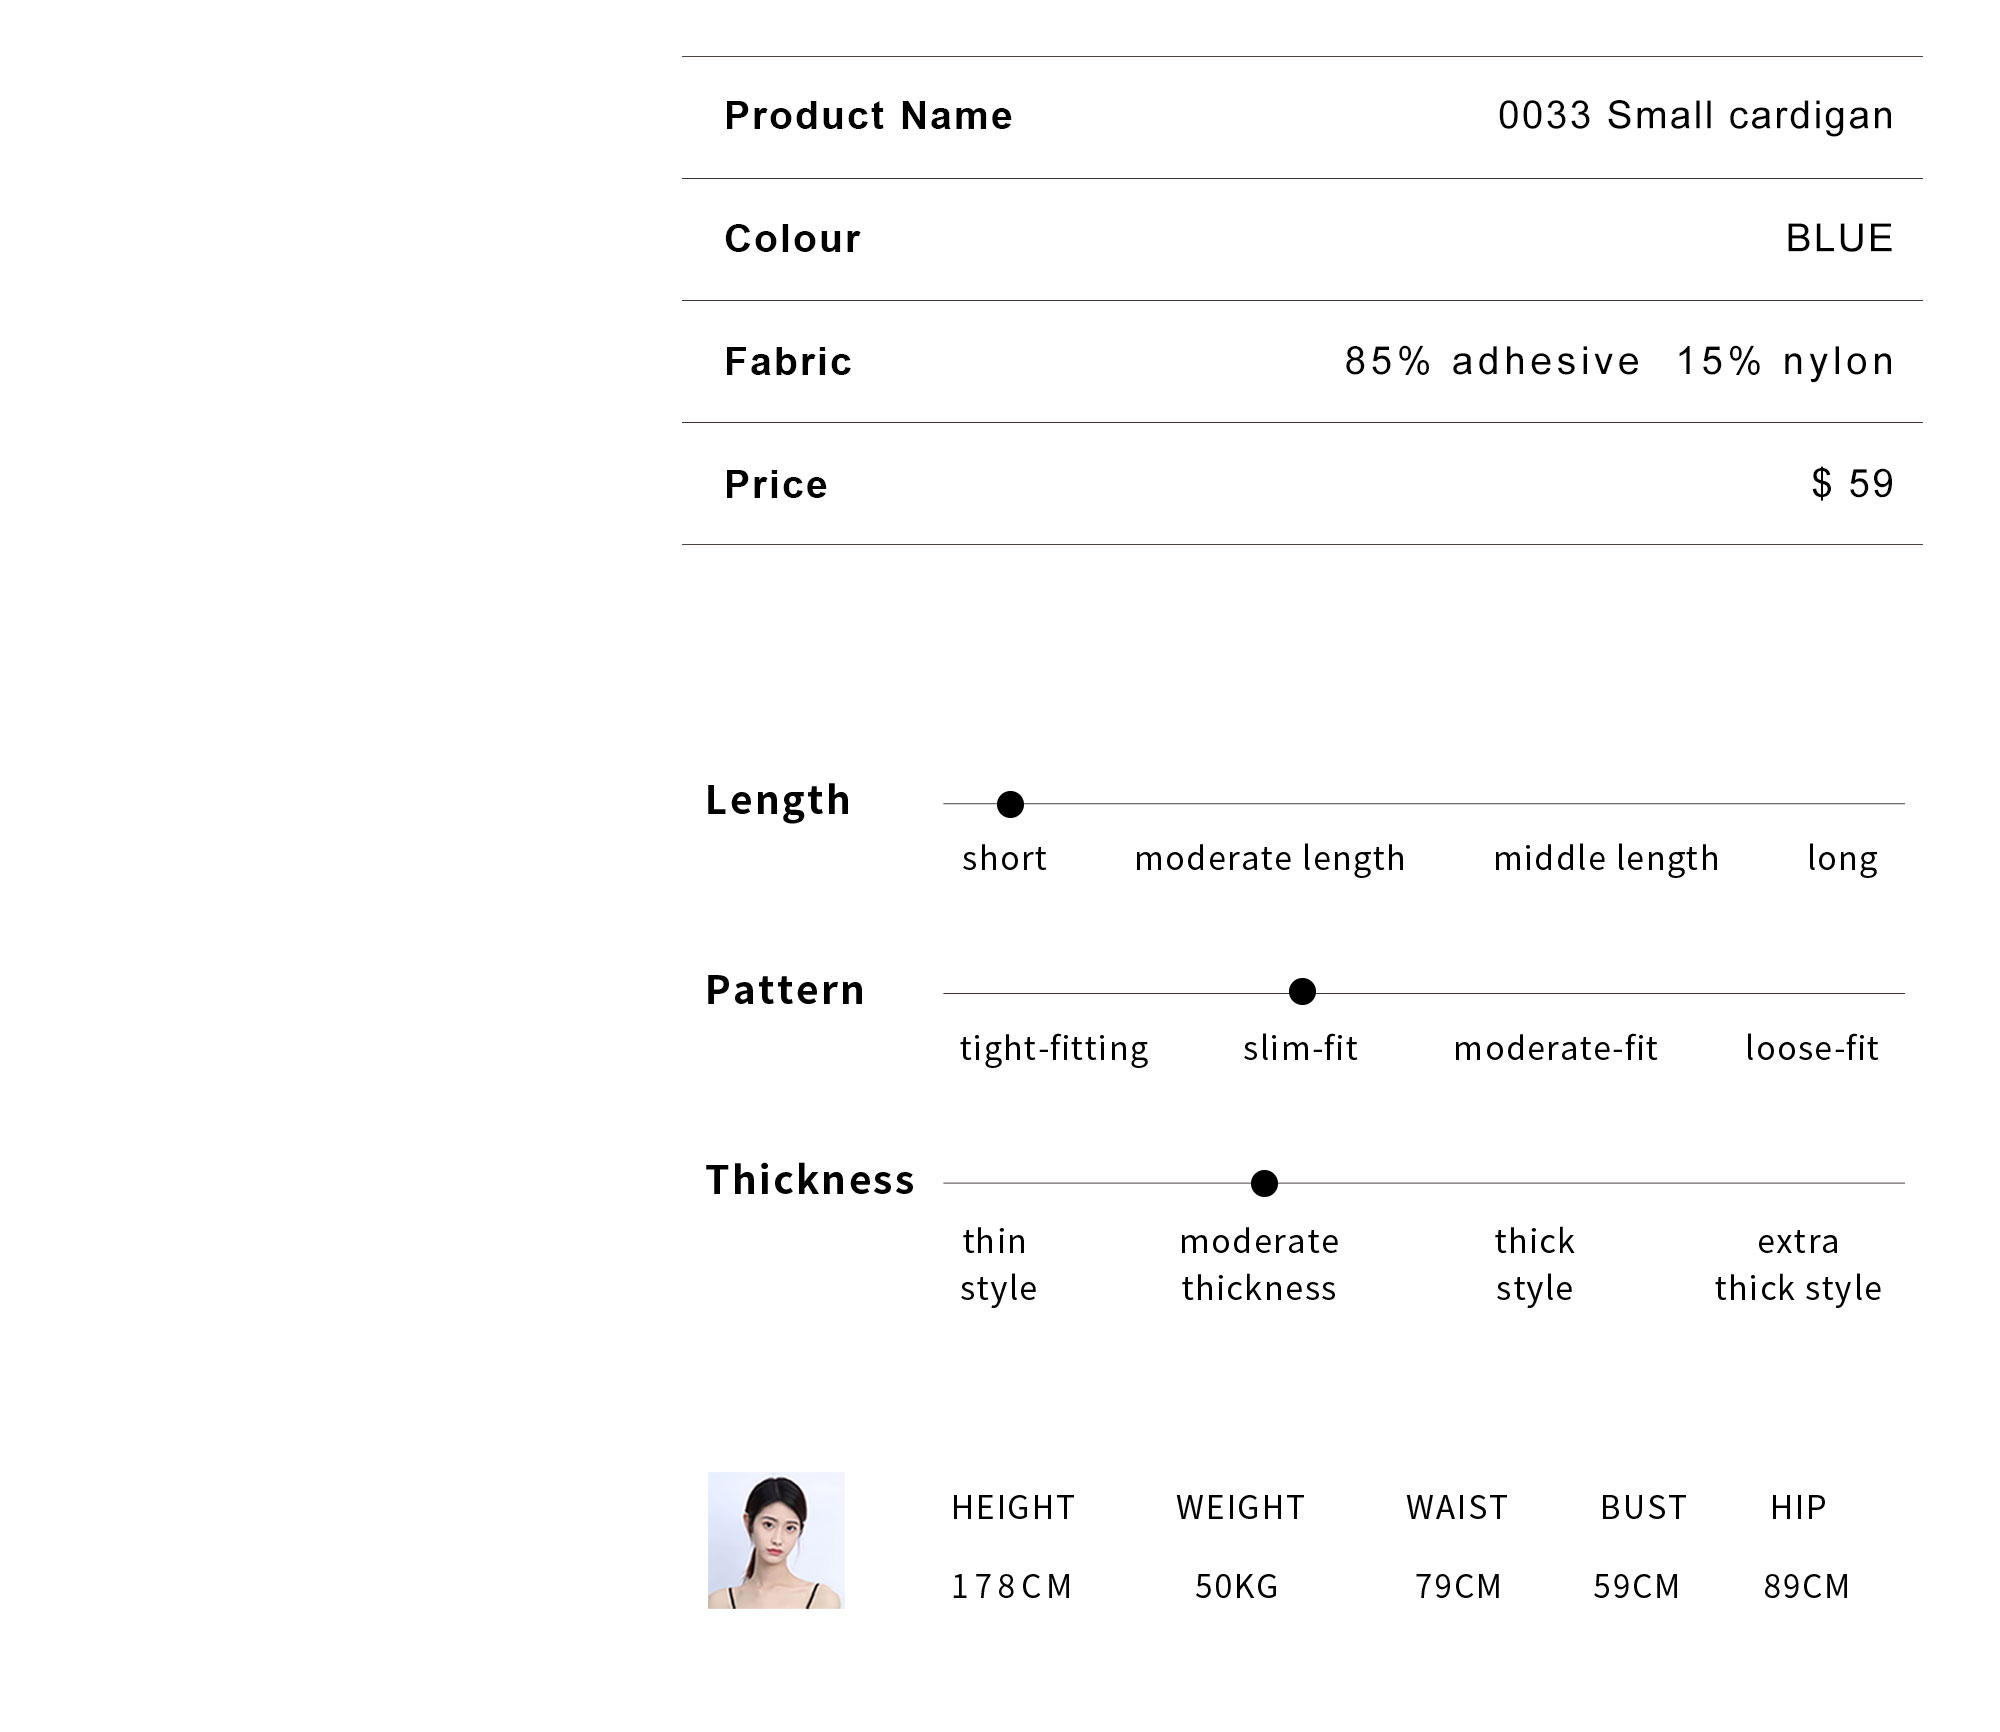Image resolution: width=2000 pixels, height=1732 pixels.
Task: Click the Pattern slider dot at slim-fit
Action: 1302,991
